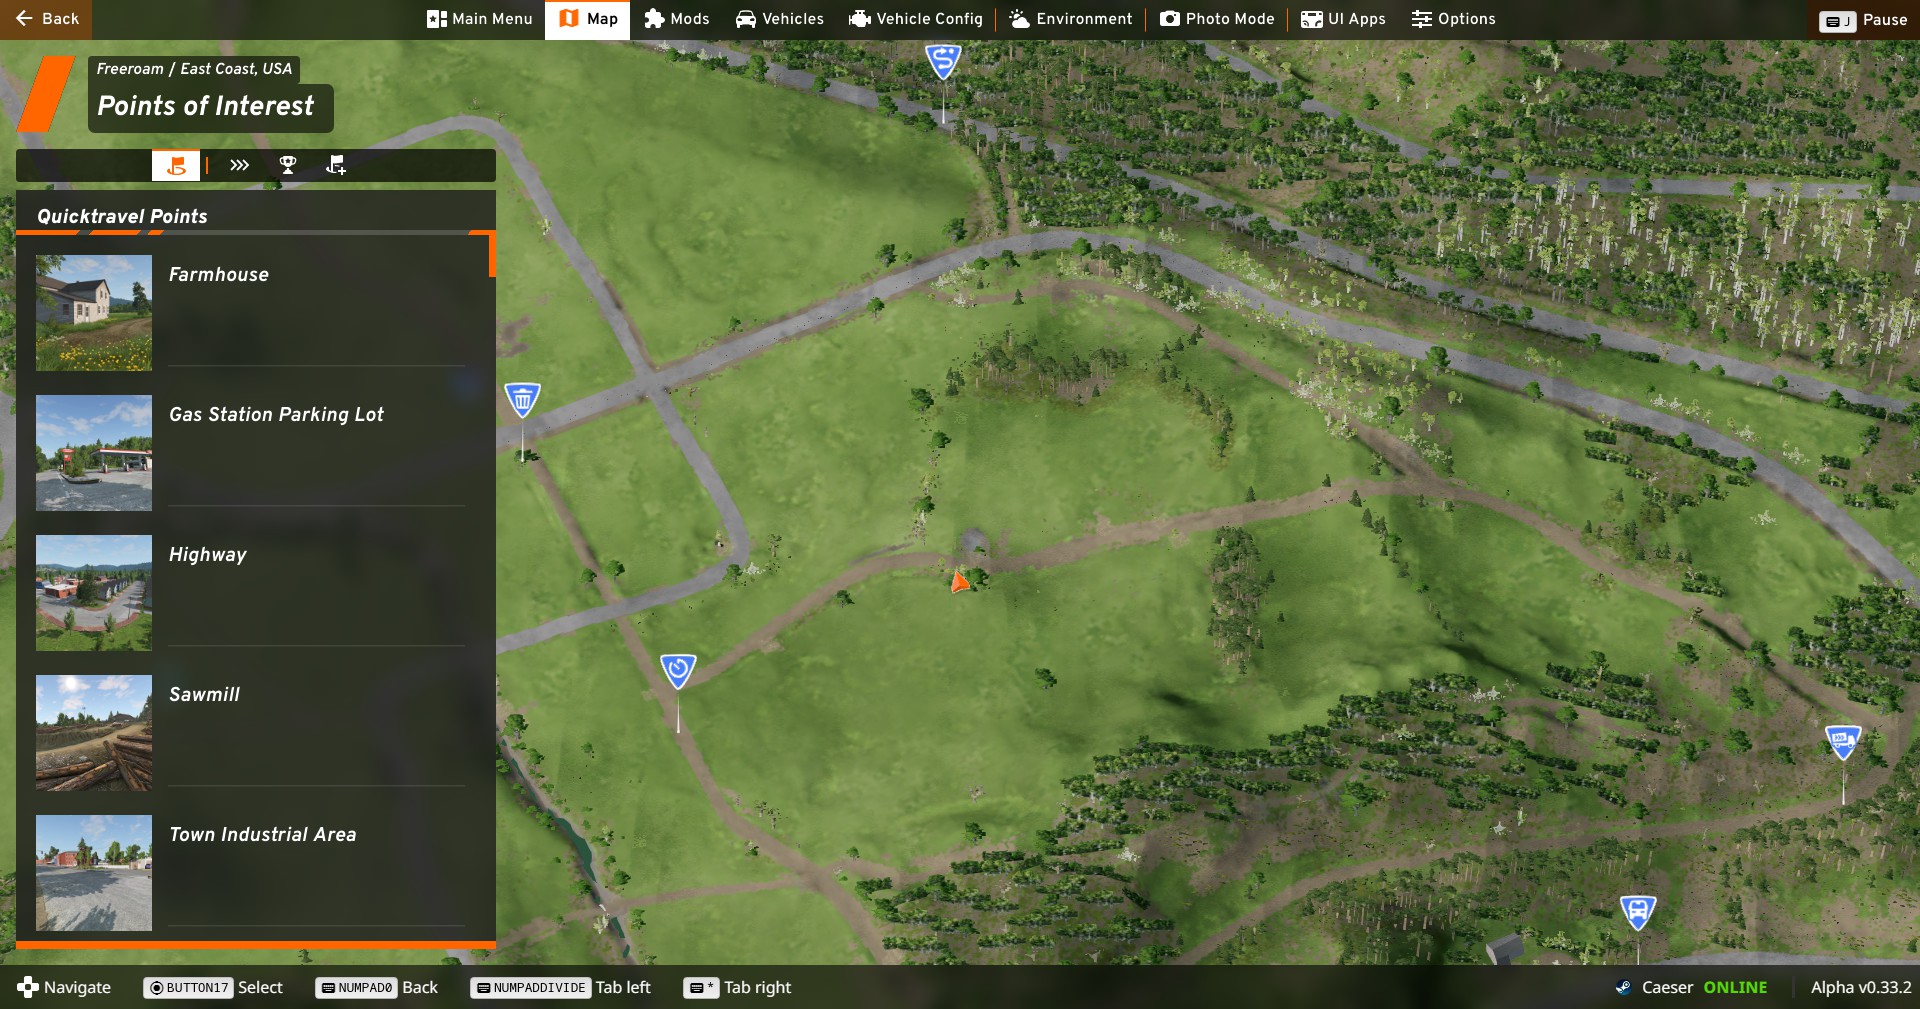Click the NUMPAD0 Back hint

(377, 988)
